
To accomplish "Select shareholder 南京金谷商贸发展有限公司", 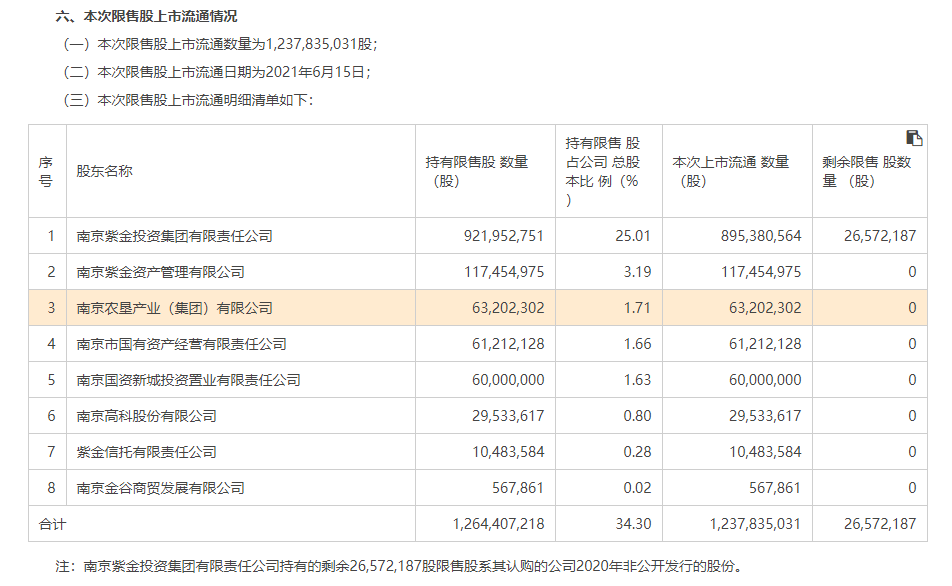I will [x=160, y=488].
